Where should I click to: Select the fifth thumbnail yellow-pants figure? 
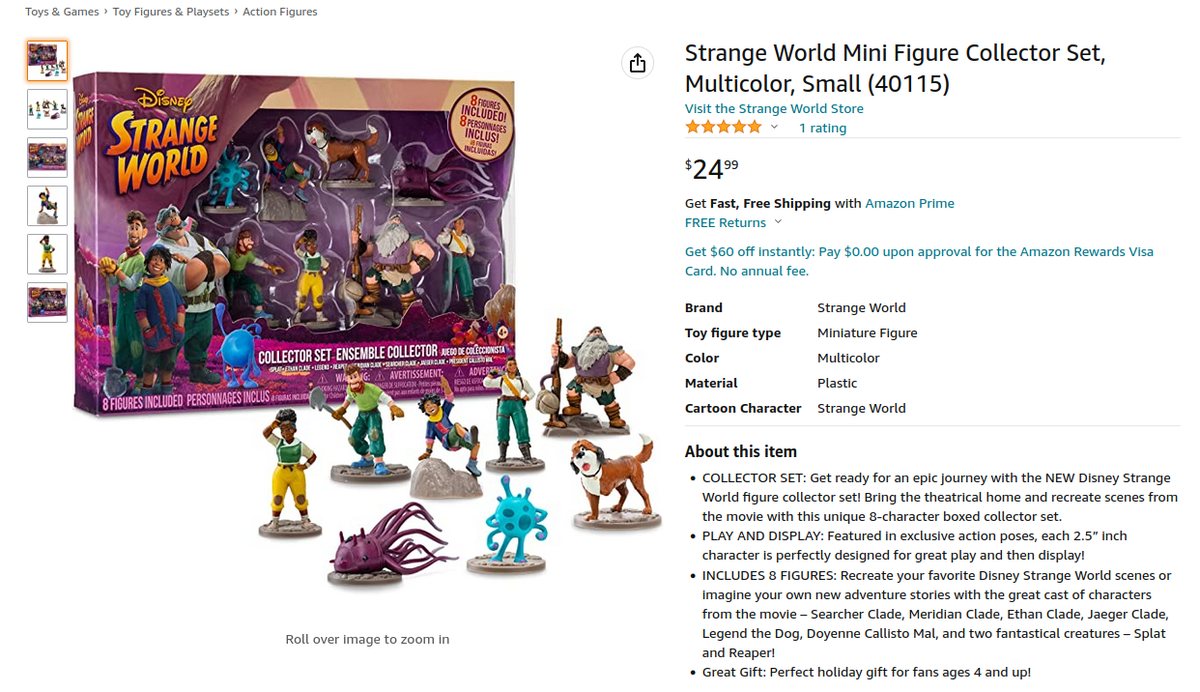(47, 254)
